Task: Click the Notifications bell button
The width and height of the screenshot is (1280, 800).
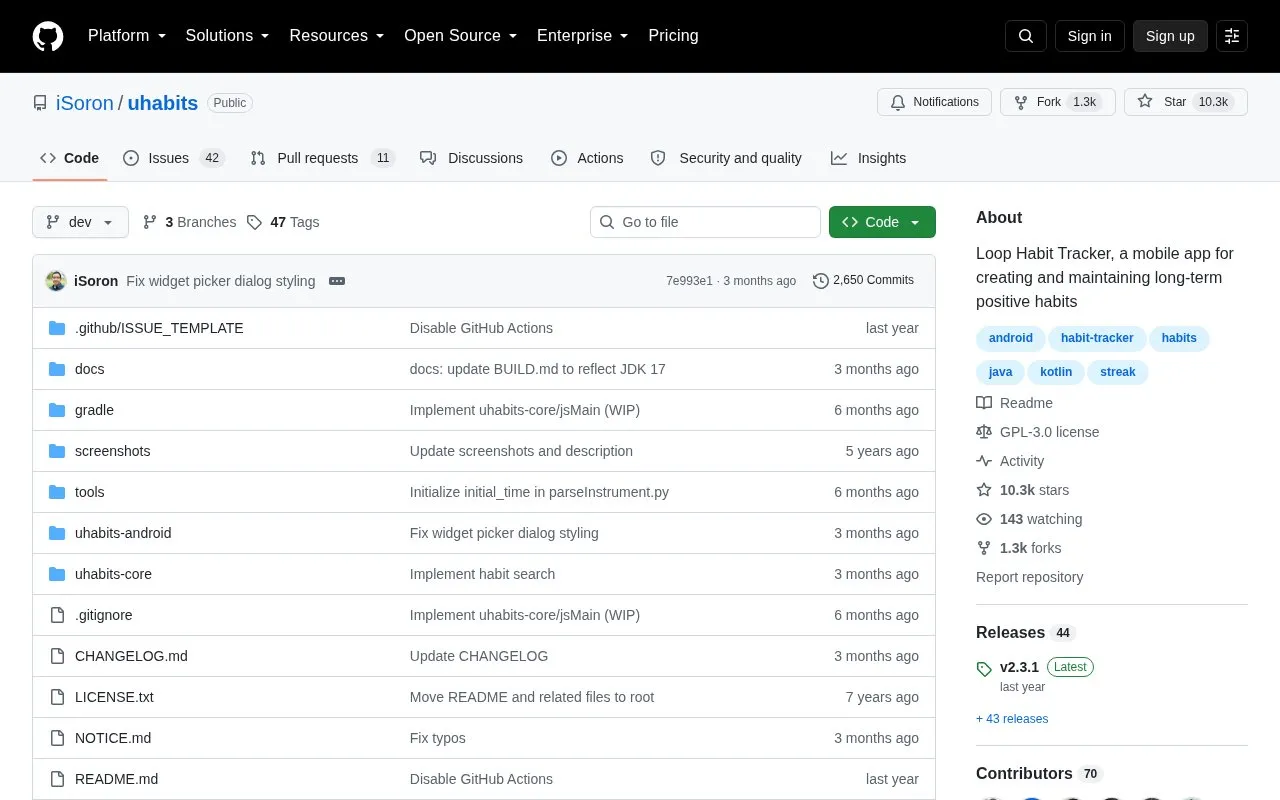Action: pyautogui.click(x=934, y=102)
